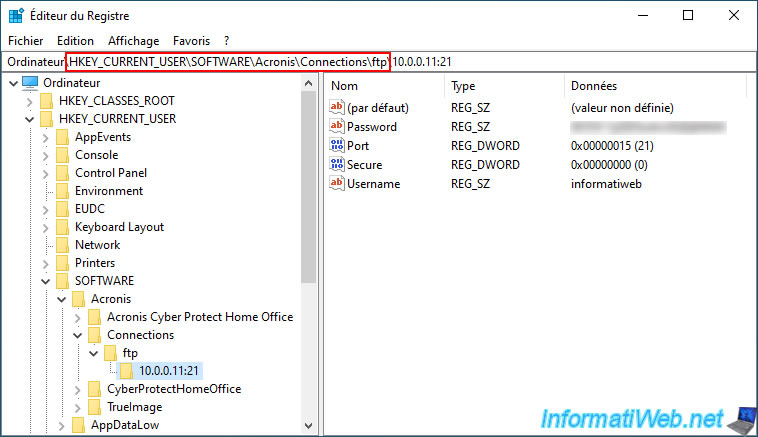Viewport: 758px width, 437px height.
Task: Click the AppEvents folder icon
Action: [62, 137]
